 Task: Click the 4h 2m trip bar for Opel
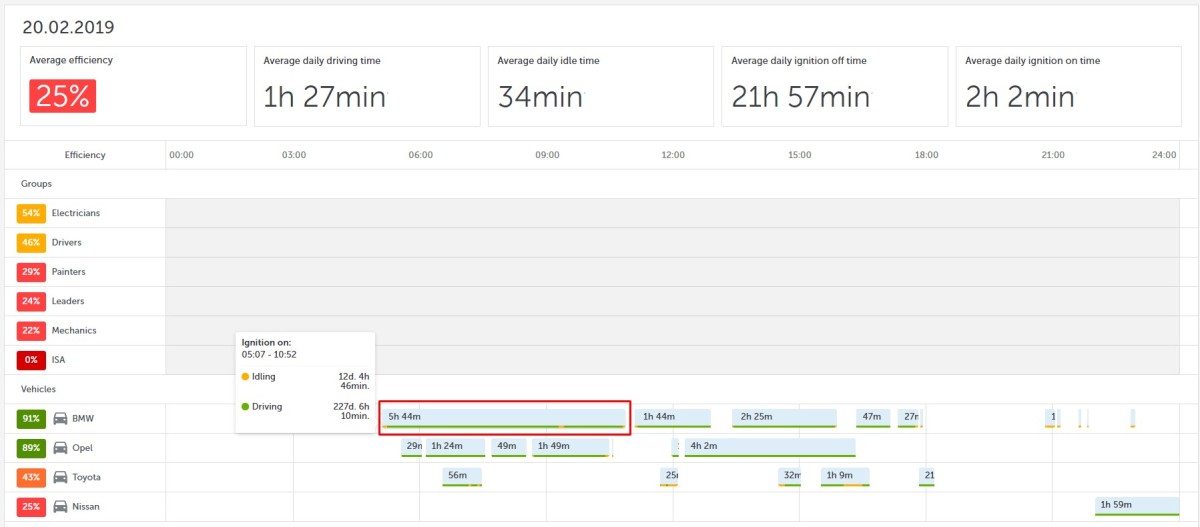tap(769, 447)
